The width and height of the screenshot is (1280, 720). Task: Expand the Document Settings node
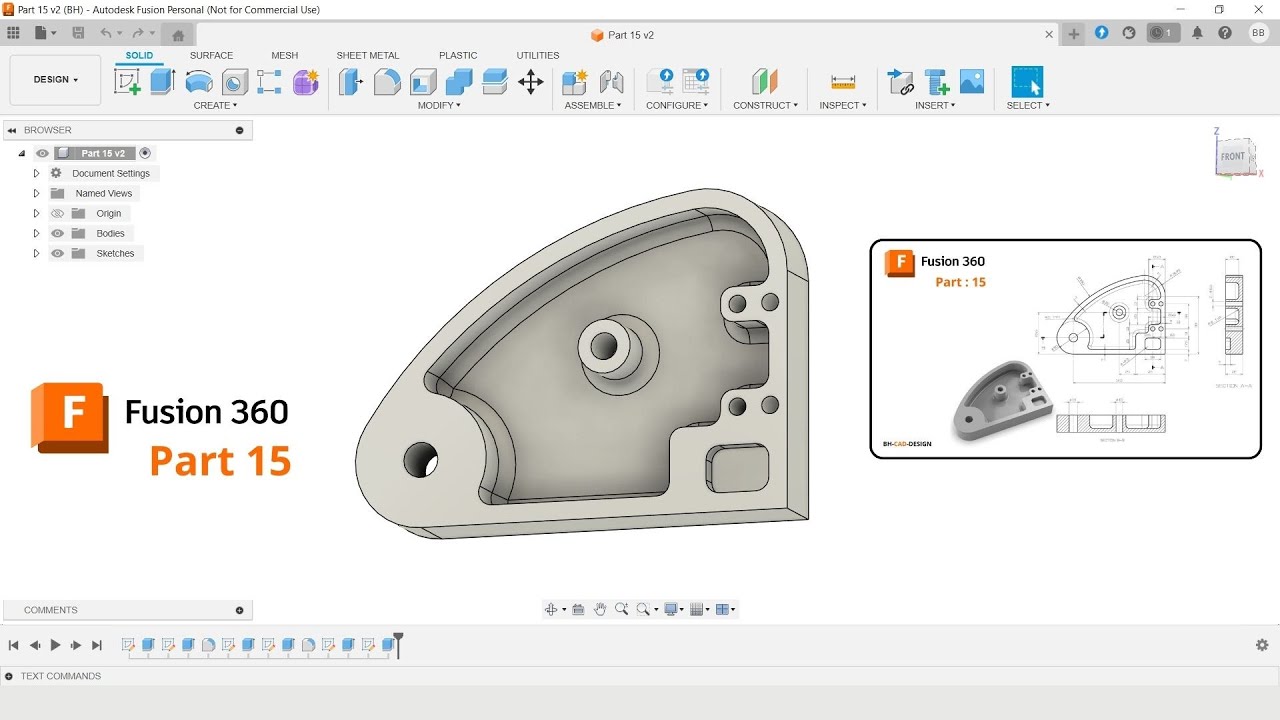[x=36, y=173]
